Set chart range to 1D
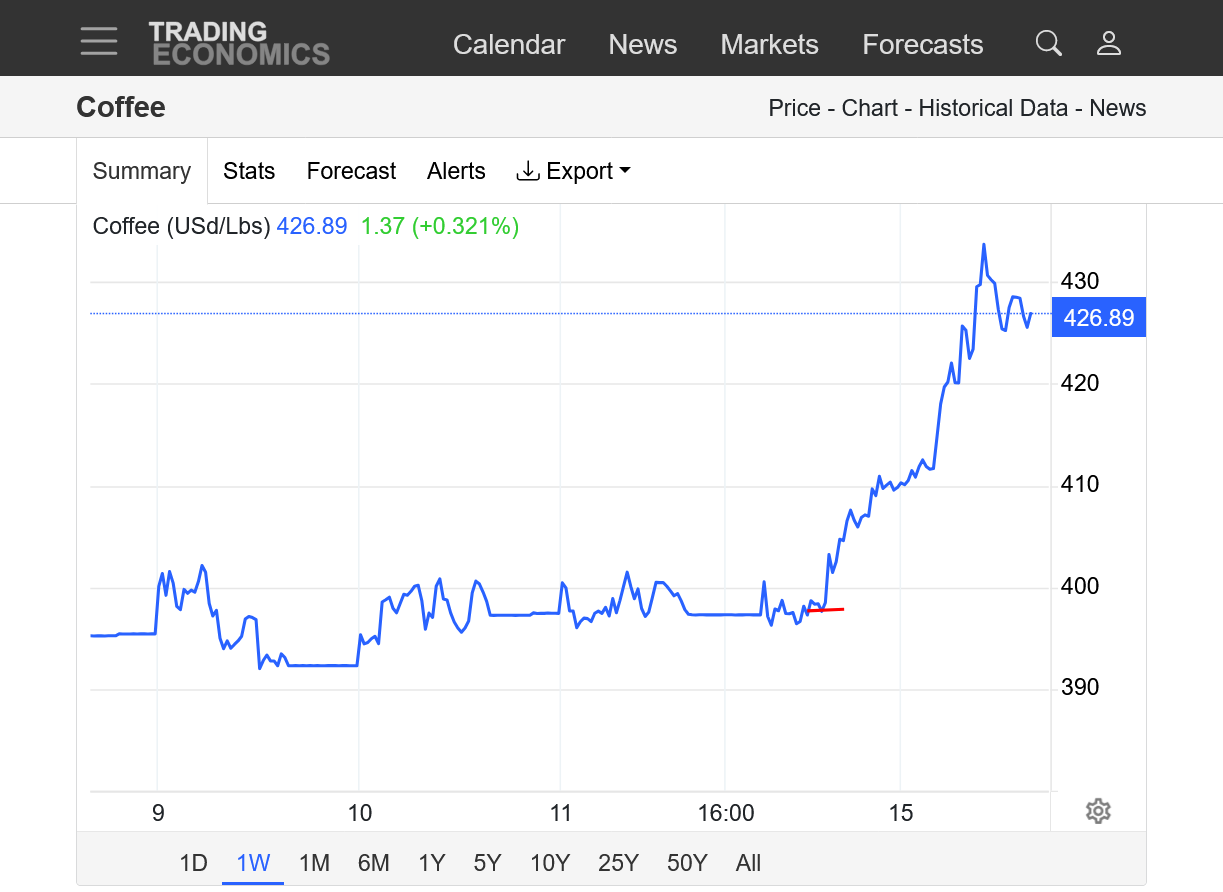Screen dimensions: 1223x892 (x=193, y=863)
